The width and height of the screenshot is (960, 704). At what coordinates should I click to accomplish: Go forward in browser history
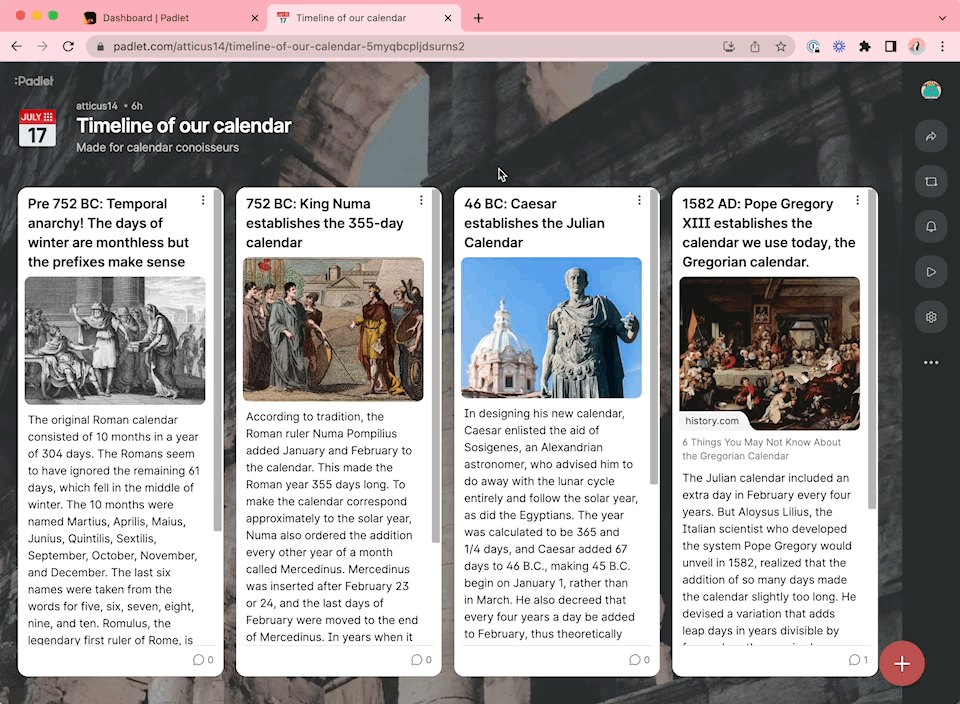pyautogui.click(x=42, y=47)
